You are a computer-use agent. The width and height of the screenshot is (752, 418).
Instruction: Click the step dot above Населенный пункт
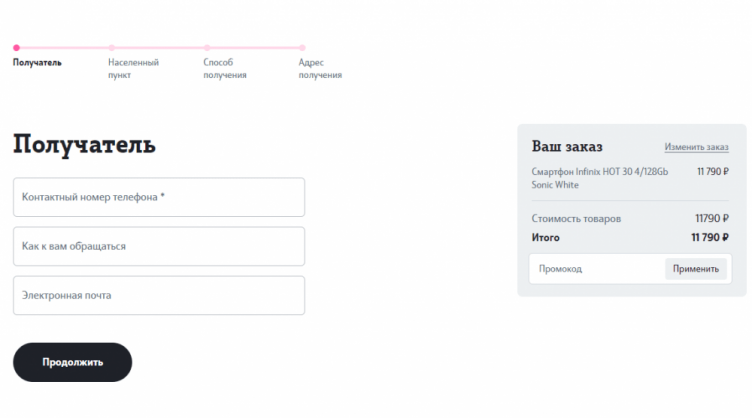tap(112, 47)
